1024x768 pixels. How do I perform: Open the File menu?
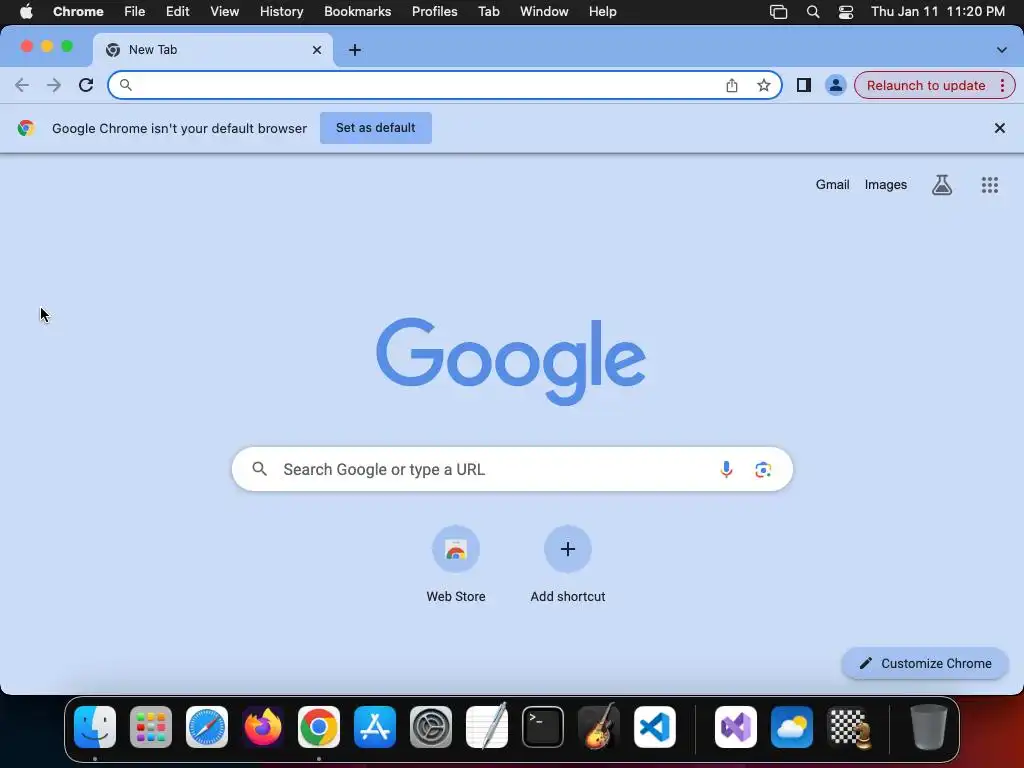coord(135,12)
